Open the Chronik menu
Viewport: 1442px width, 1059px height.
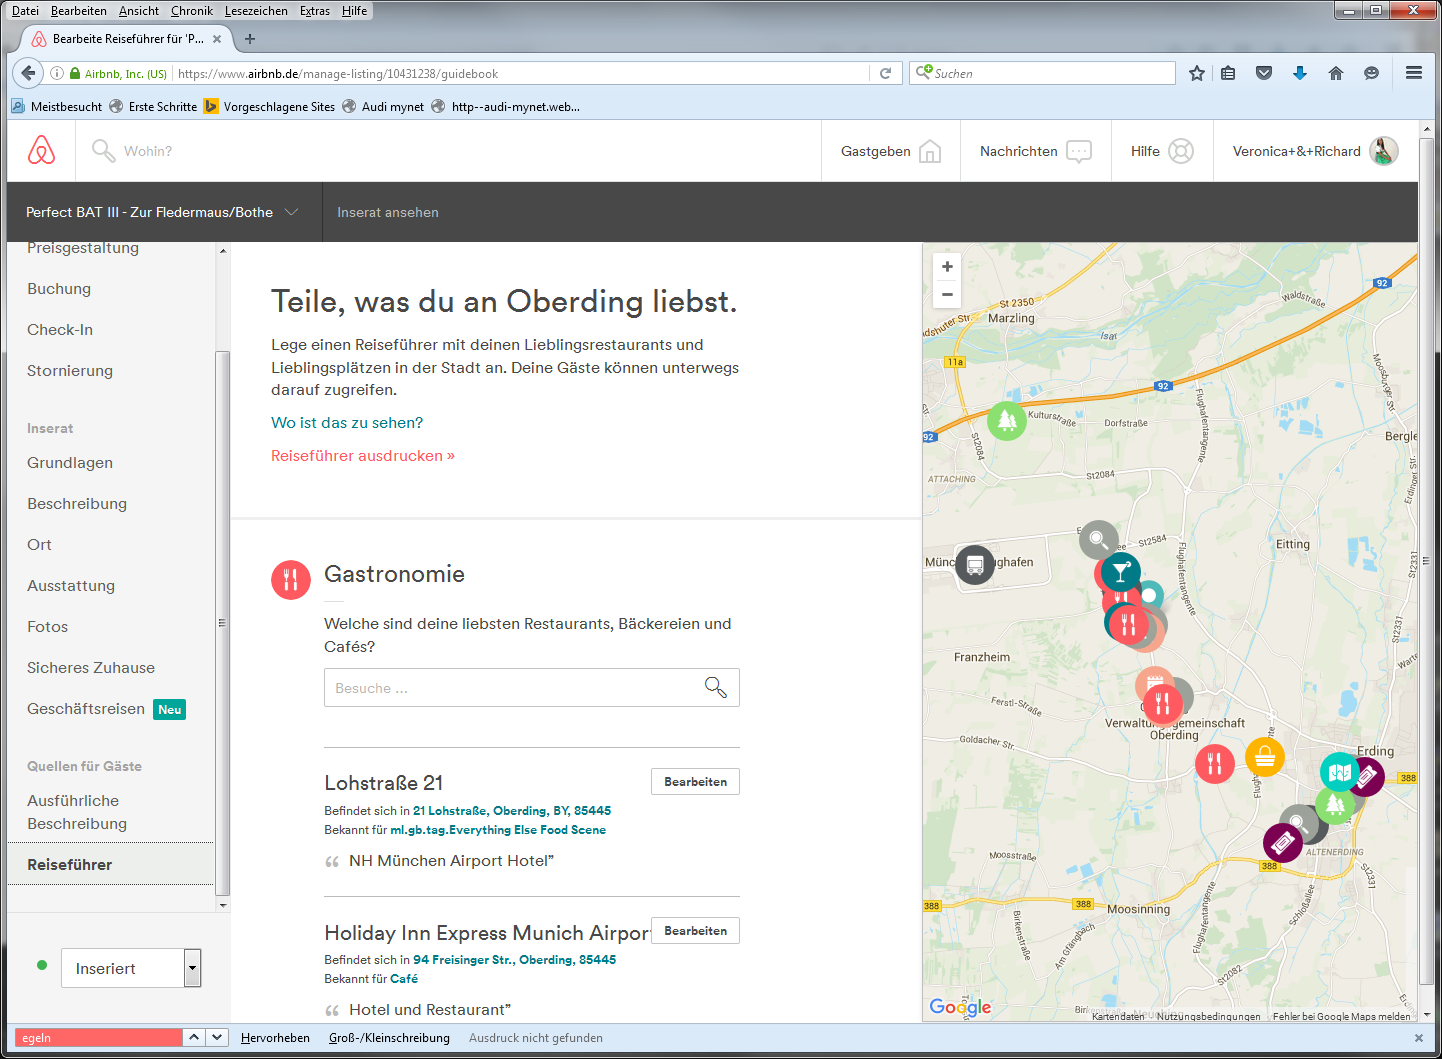click(192, 11)
